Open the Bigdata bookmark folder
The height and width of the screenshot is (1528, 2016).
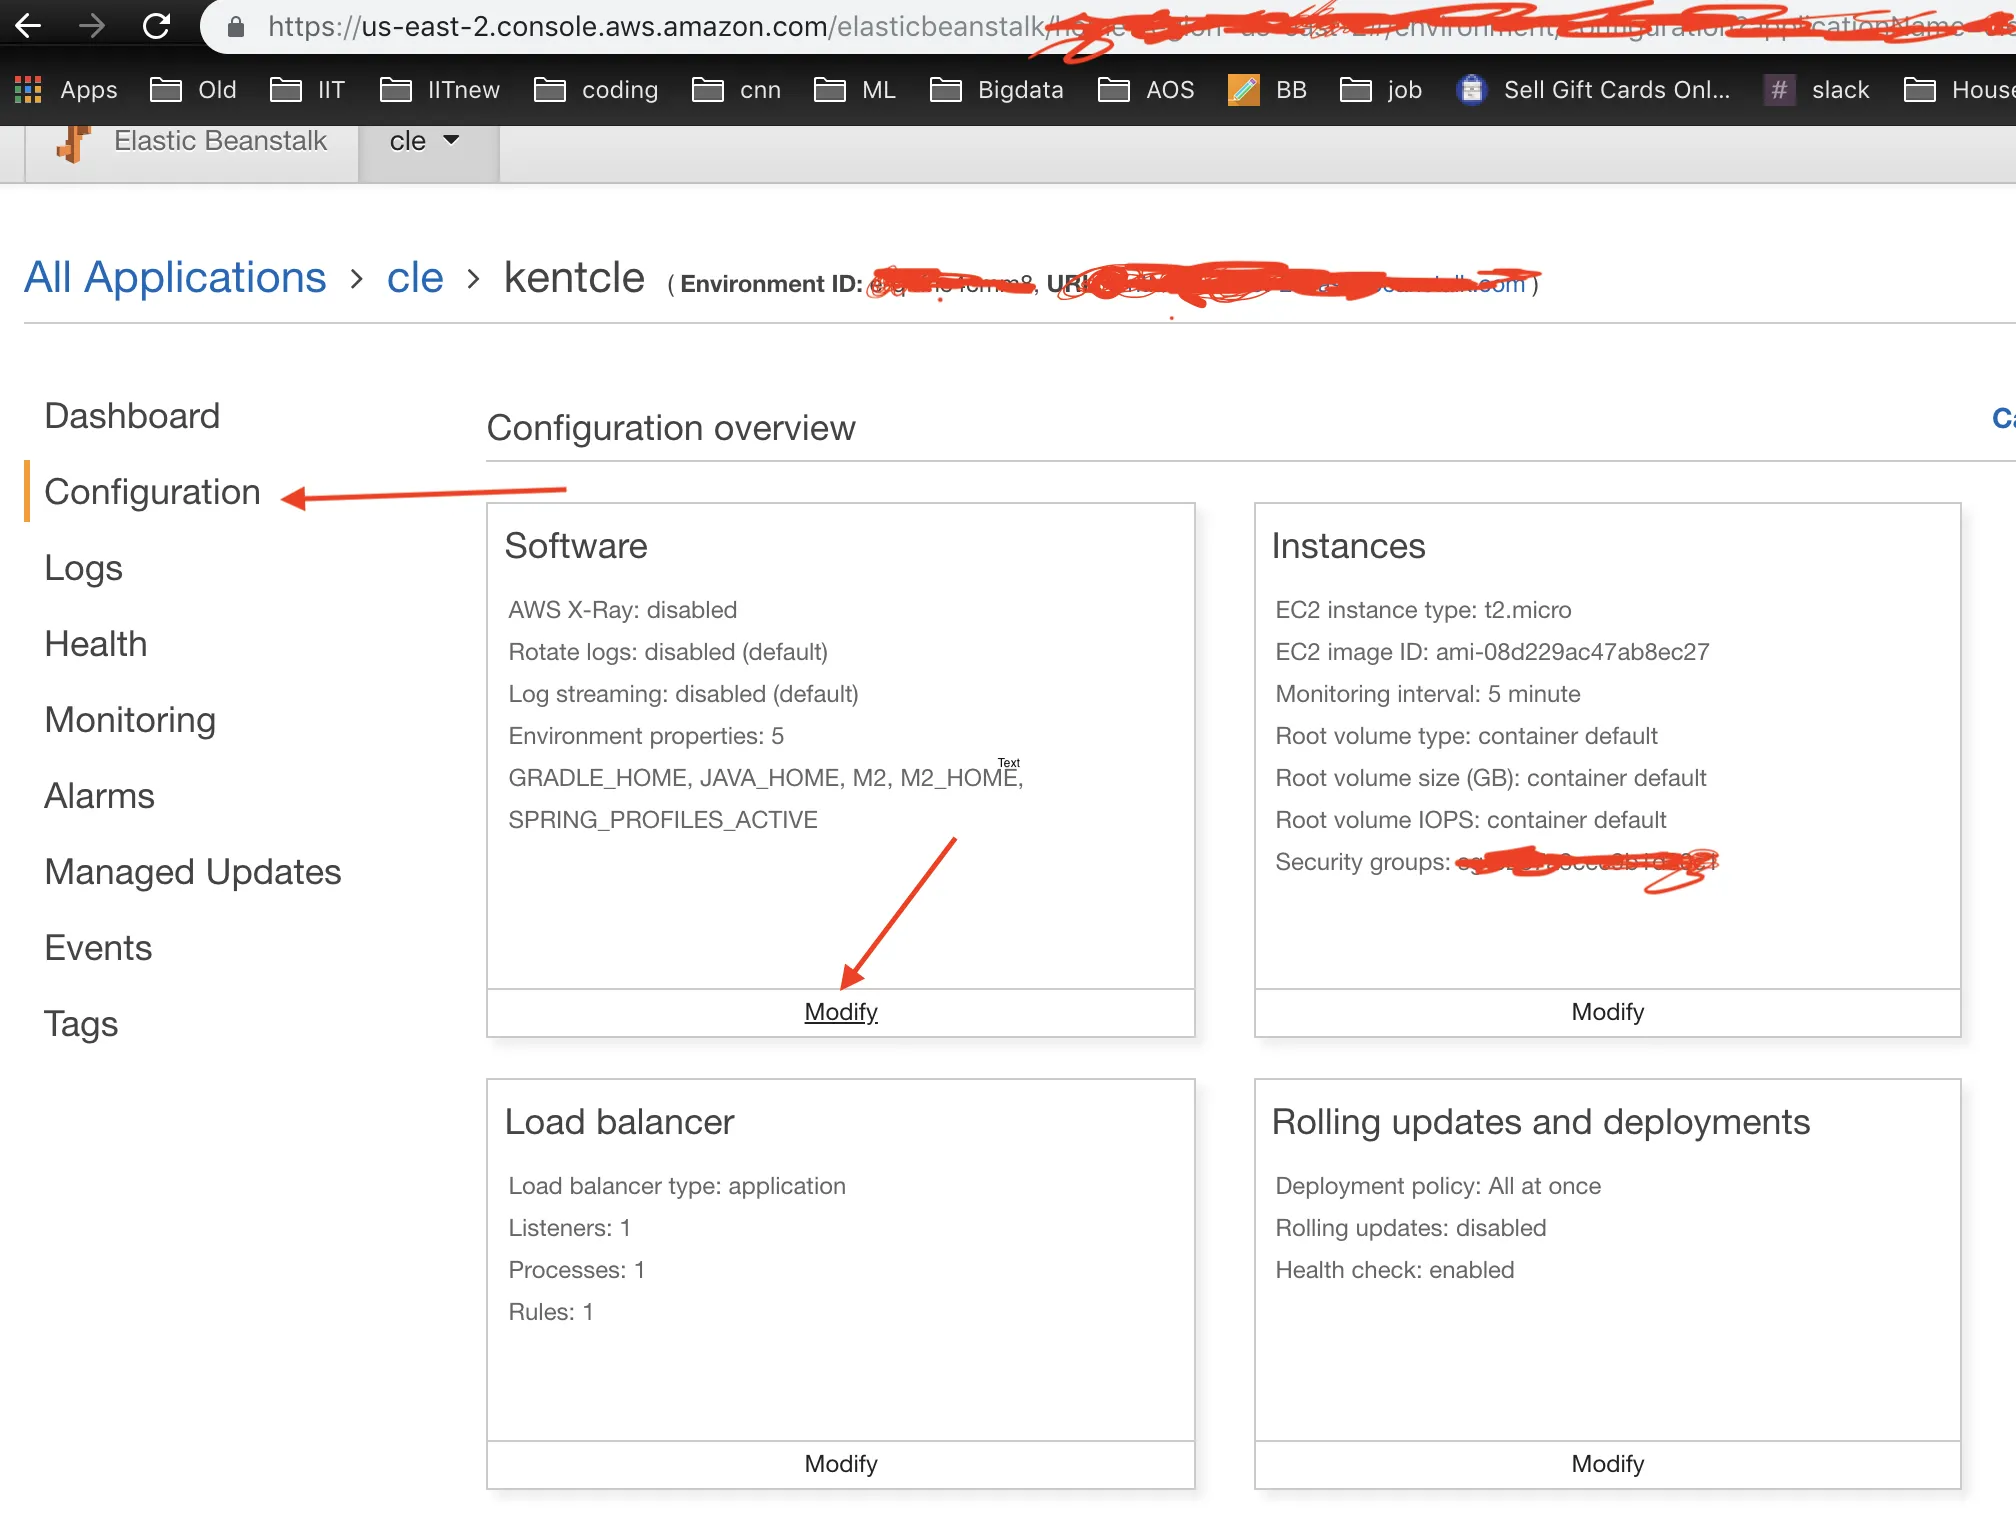pyautogui.click(x=996, y=90)
